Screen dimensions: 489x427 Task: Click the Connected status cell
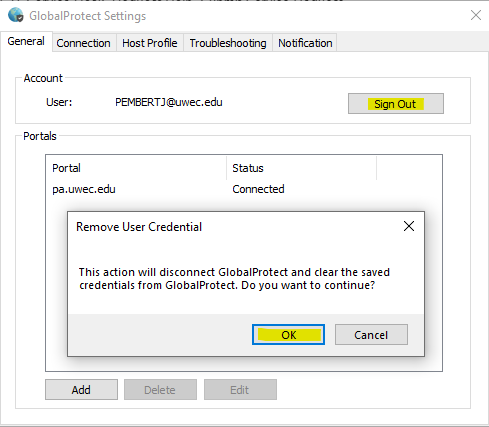258,189
